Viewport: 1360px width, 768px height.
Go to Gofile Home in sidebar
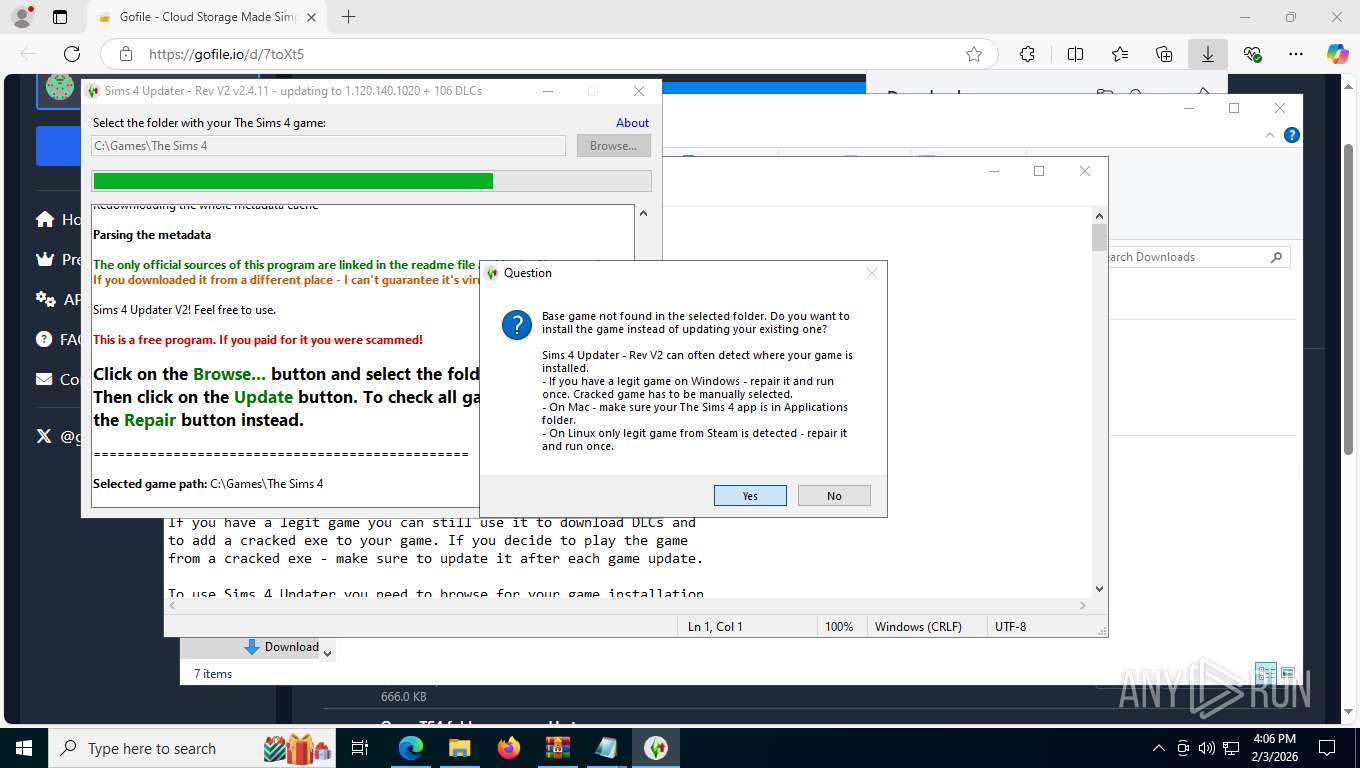click(x=58, y=219)
